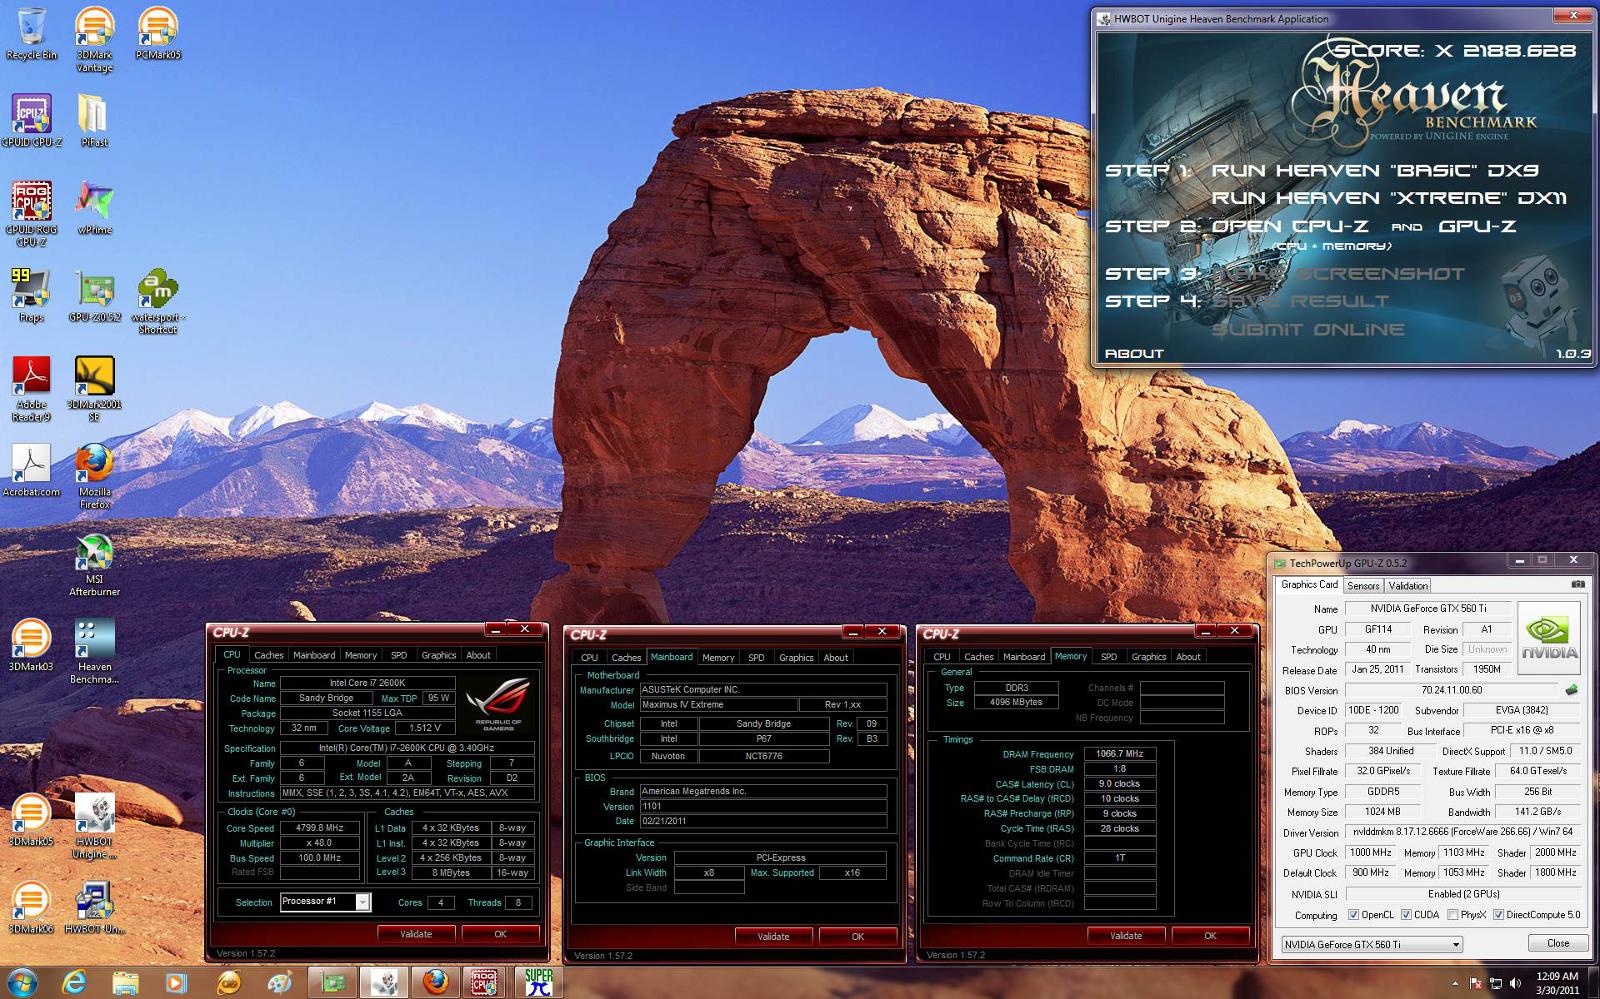The width and height of the screenshot is (1600, 999).
Task: Select the PiFast folder icon
Action: tap(94, 120)
